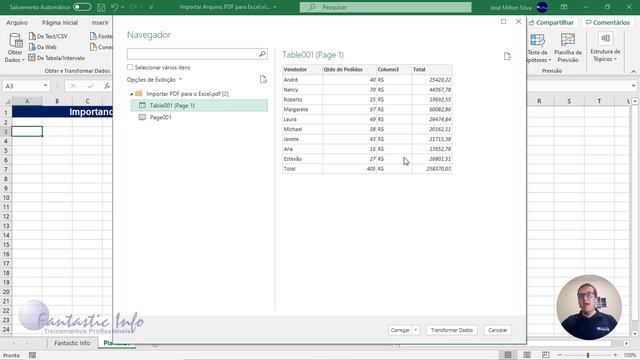
Task: Switch to the Inserir tab
Action: click(x=100, y=22)
